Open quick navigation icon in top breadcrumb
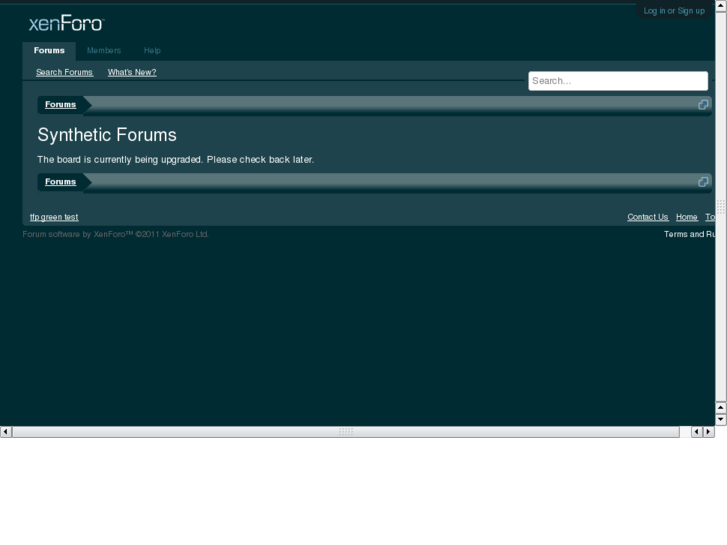Screen dimensions: 727x545 tap(703, 105)
